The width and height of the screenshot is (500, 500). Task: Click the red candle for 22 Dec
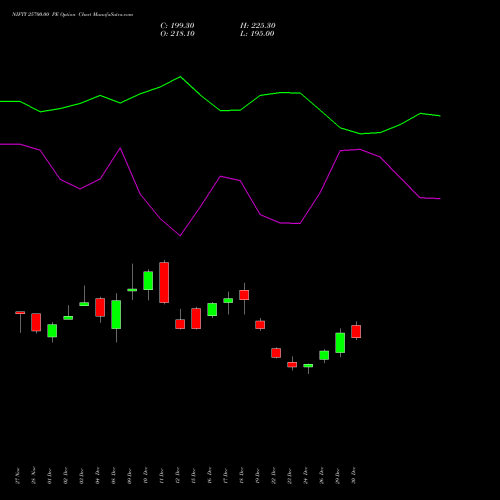tap(276, 353)
